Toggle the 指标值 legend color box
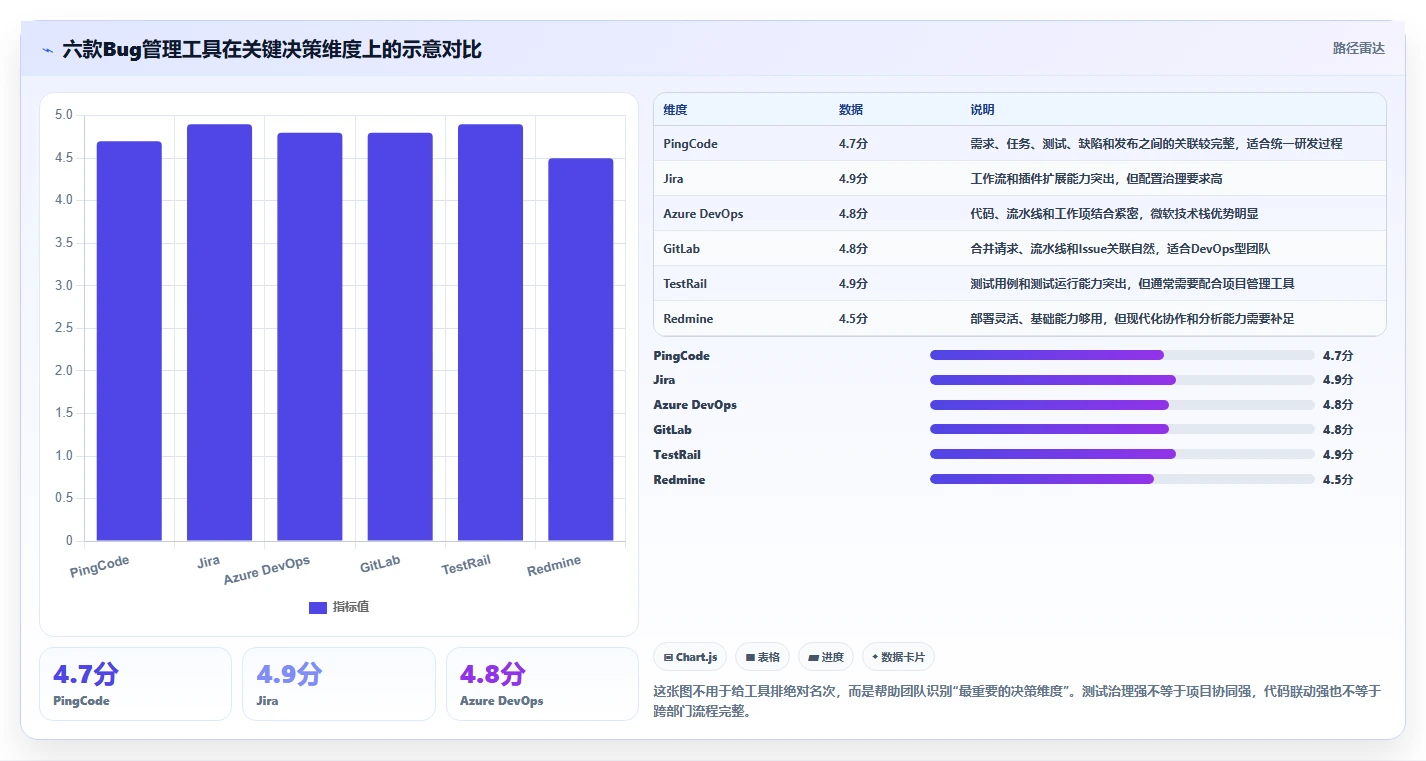 [317, 607]
